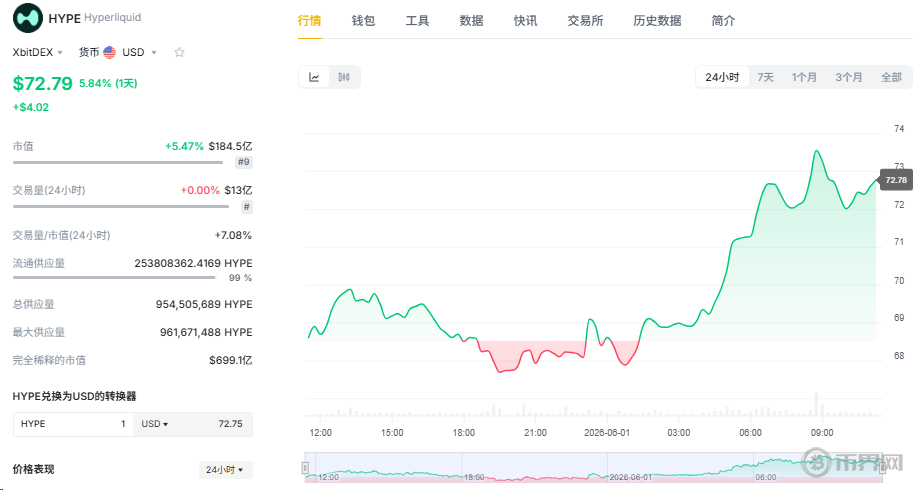Image resolution: width=914 pixels, height=490 pixels.
Task: Click the $184.5亿 market cap value
Action: pos(230,146)
